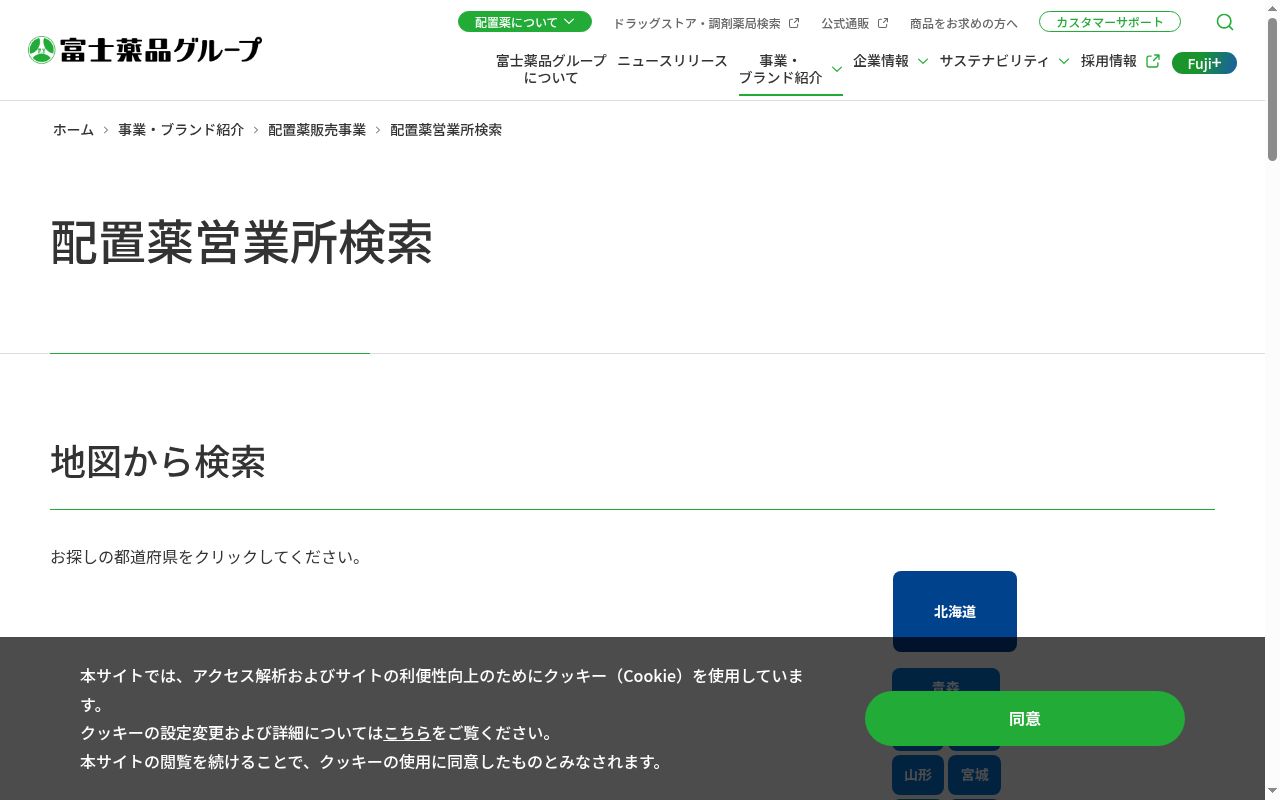Go to ホーム breadcrumb
Image resolution: width=1280 pixels, height=800 pixels.
pos(73,130)
